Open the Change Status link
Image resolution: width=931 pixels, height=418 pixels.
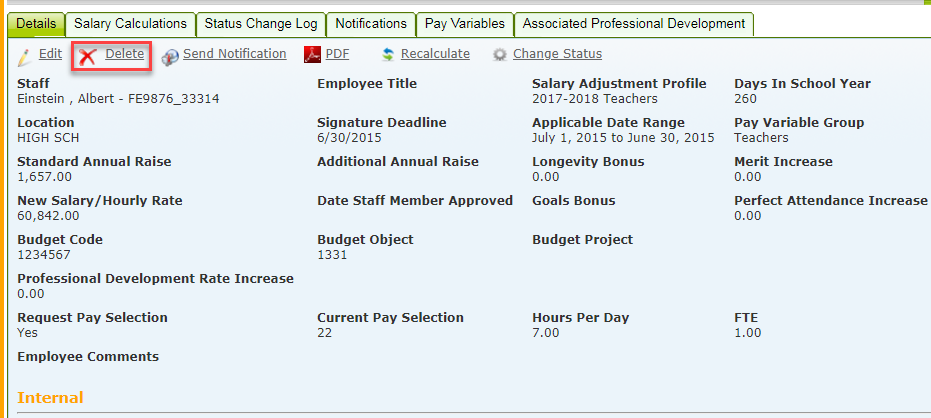click(558, 54)
